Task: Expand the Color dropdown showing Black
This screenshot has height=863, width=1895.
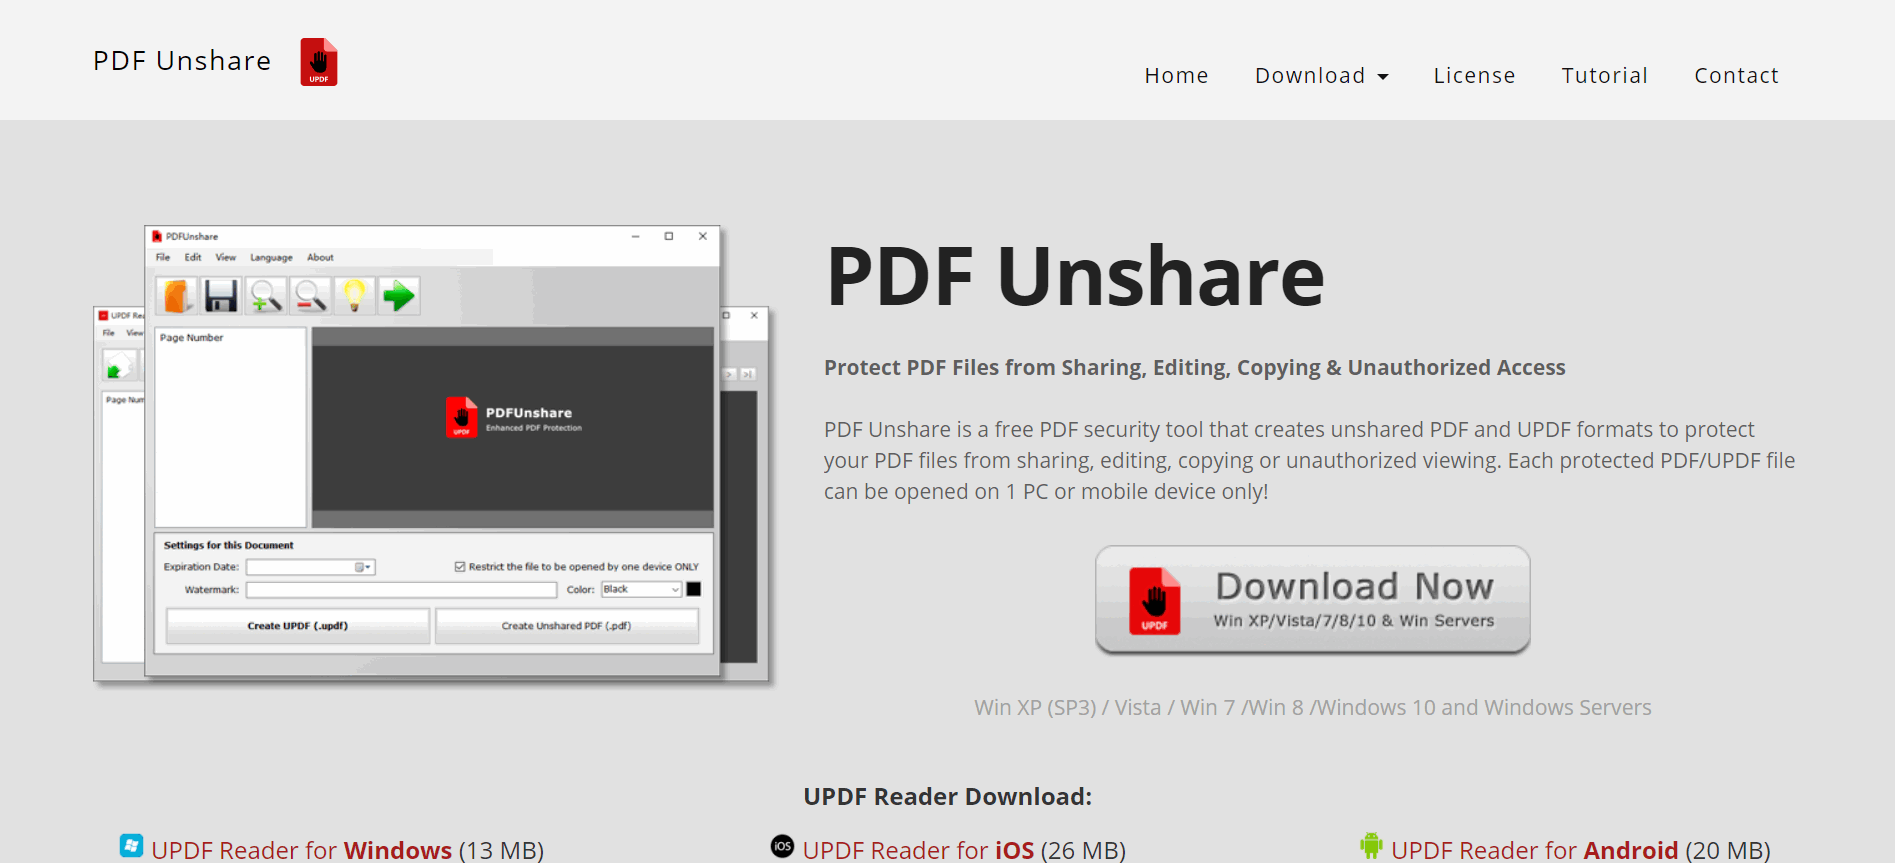Action: pyautogui.click(x=641, y=589)
